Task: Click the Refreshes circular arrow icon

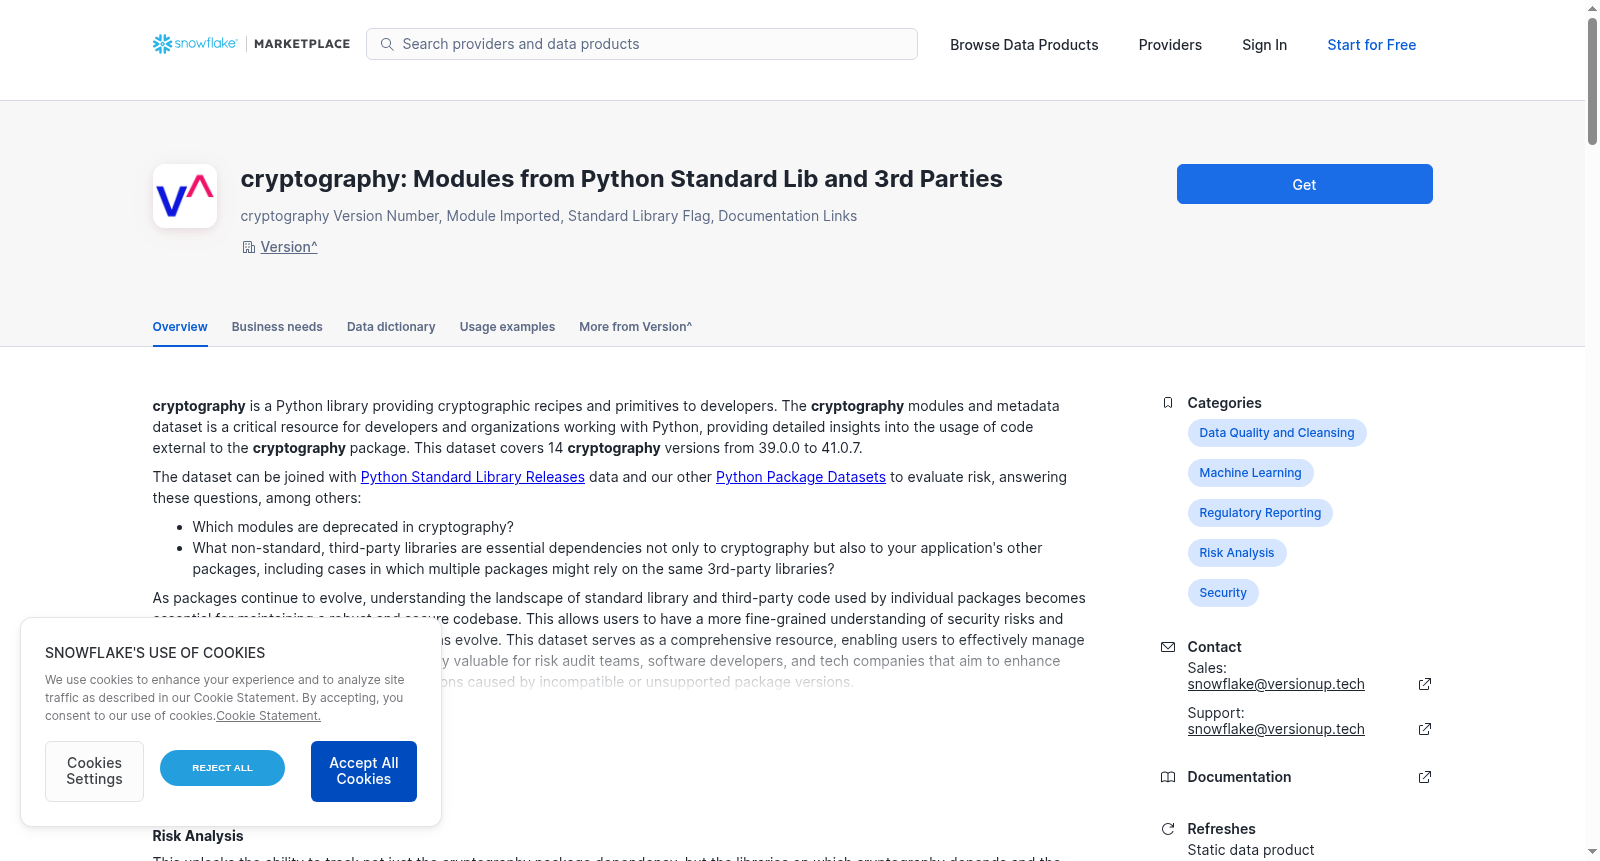Action: point(1168,829)
